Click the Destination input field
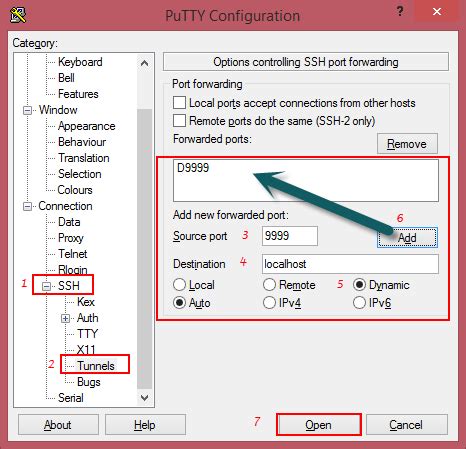 coord(350,264)
